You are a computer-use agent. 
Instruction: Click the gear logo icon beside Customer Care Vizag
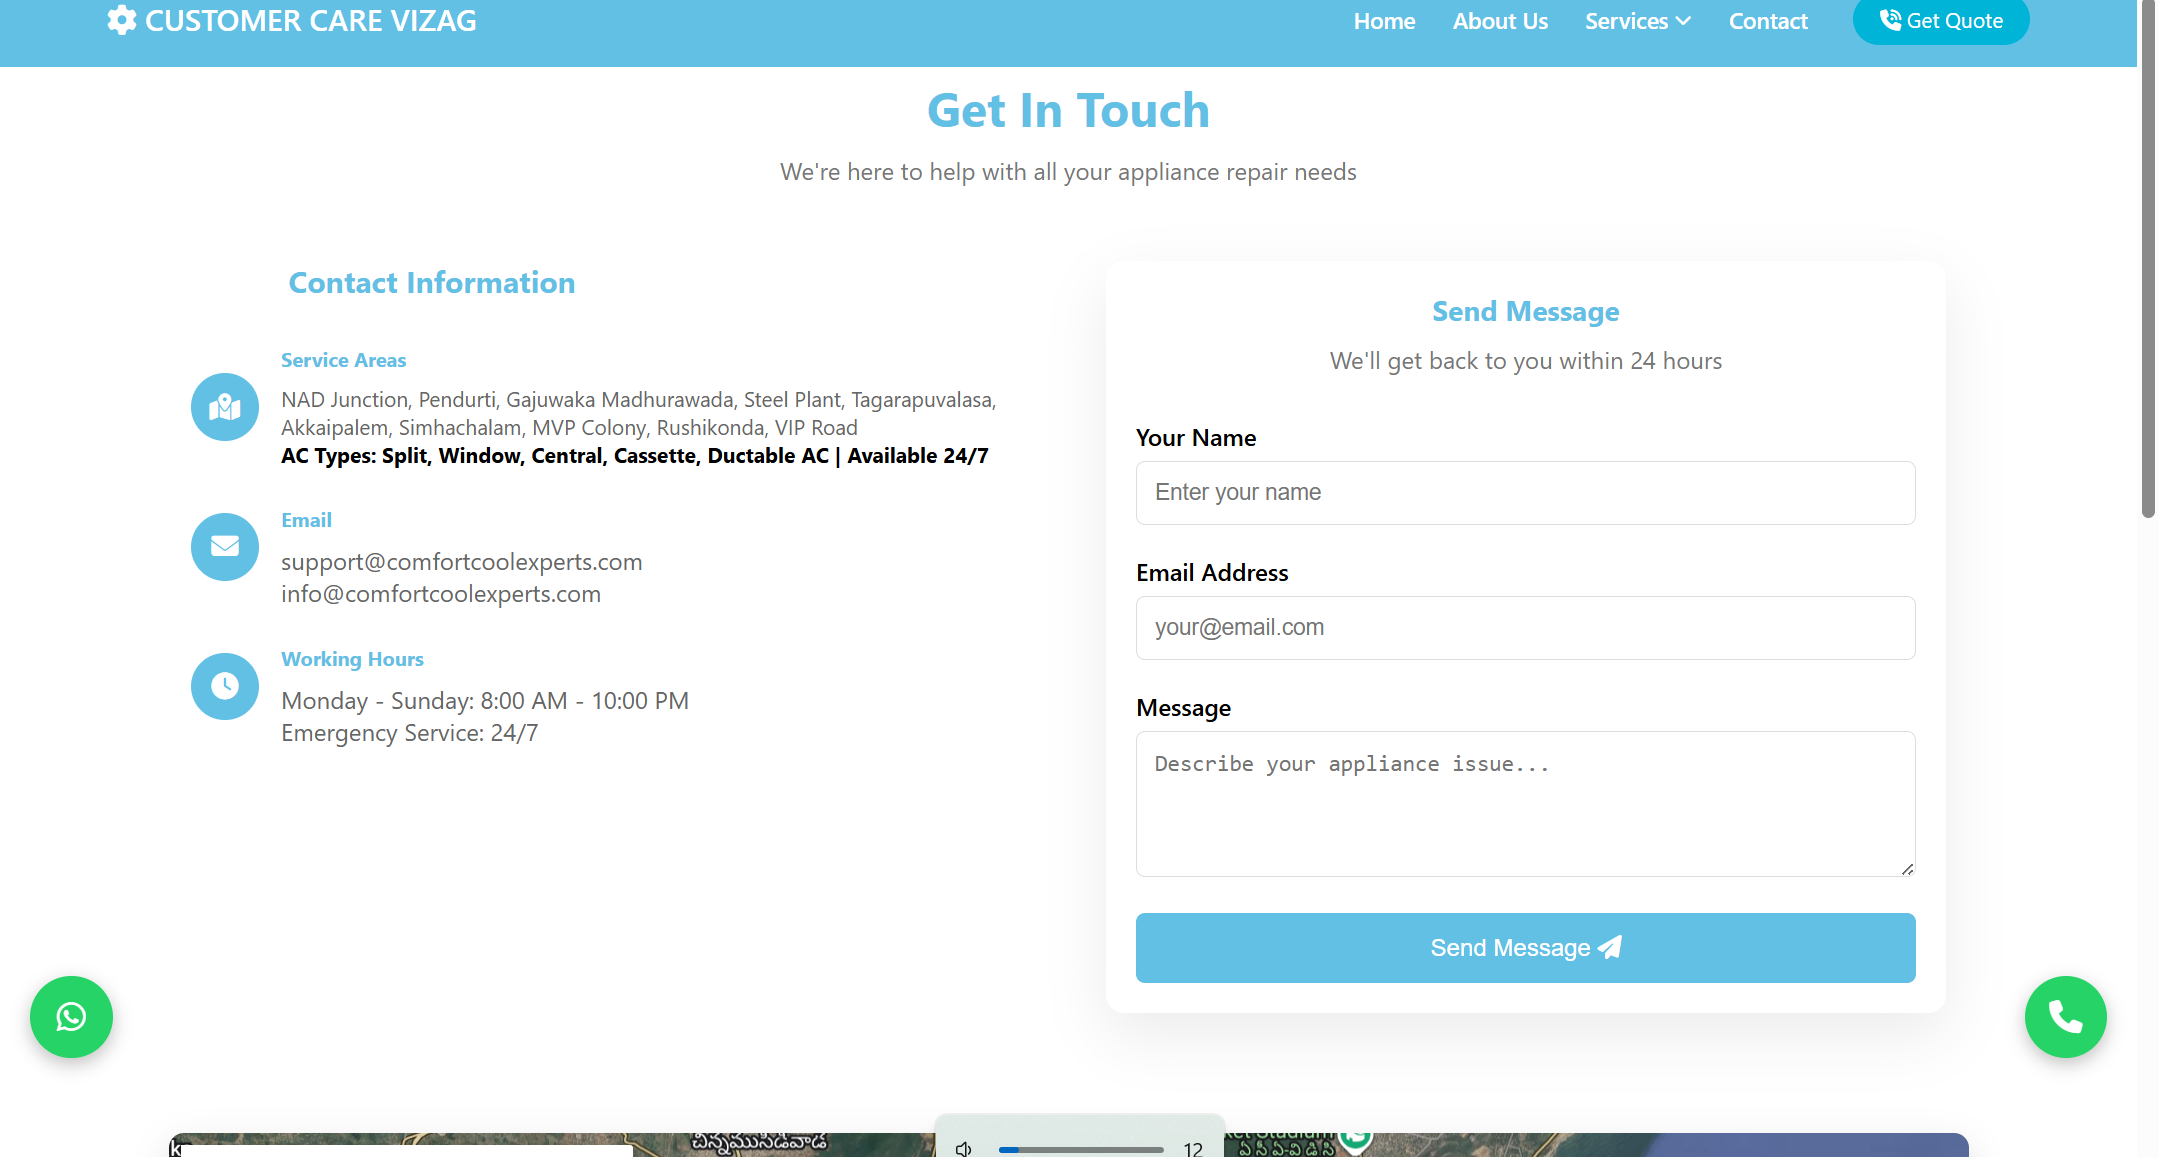click(122, 20)
